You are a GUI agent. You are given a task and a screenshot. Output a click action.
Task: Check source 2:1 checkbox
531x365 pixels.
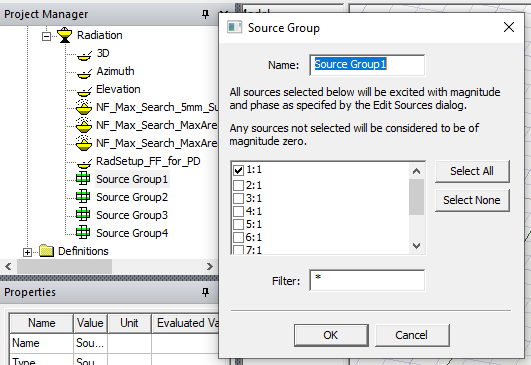coord(238,186)
